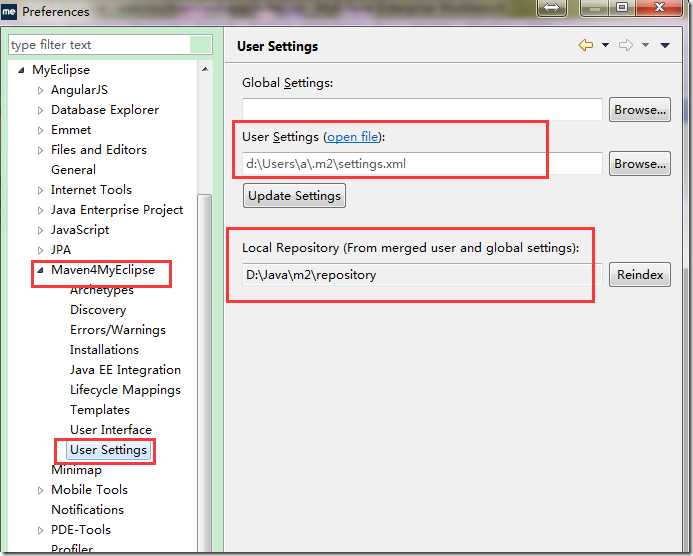Clear the filter text field icon
Screen dimensions: 693x556
(x=201, y=45)
